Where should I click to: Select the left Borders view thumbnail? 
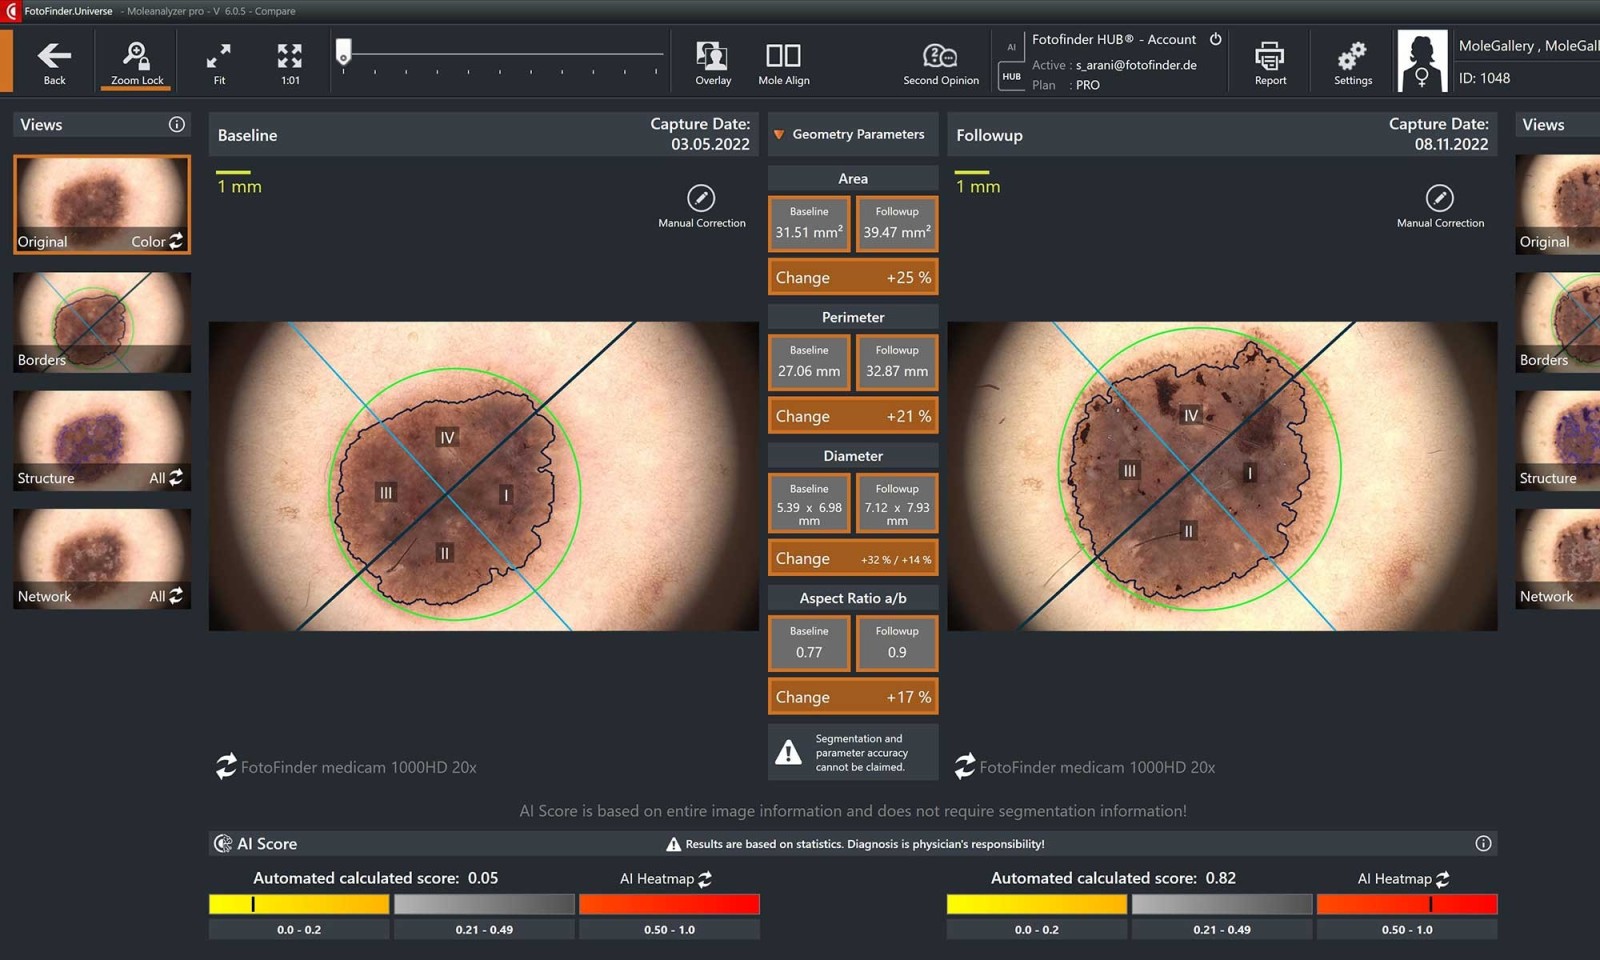click(x=101, y=322)
